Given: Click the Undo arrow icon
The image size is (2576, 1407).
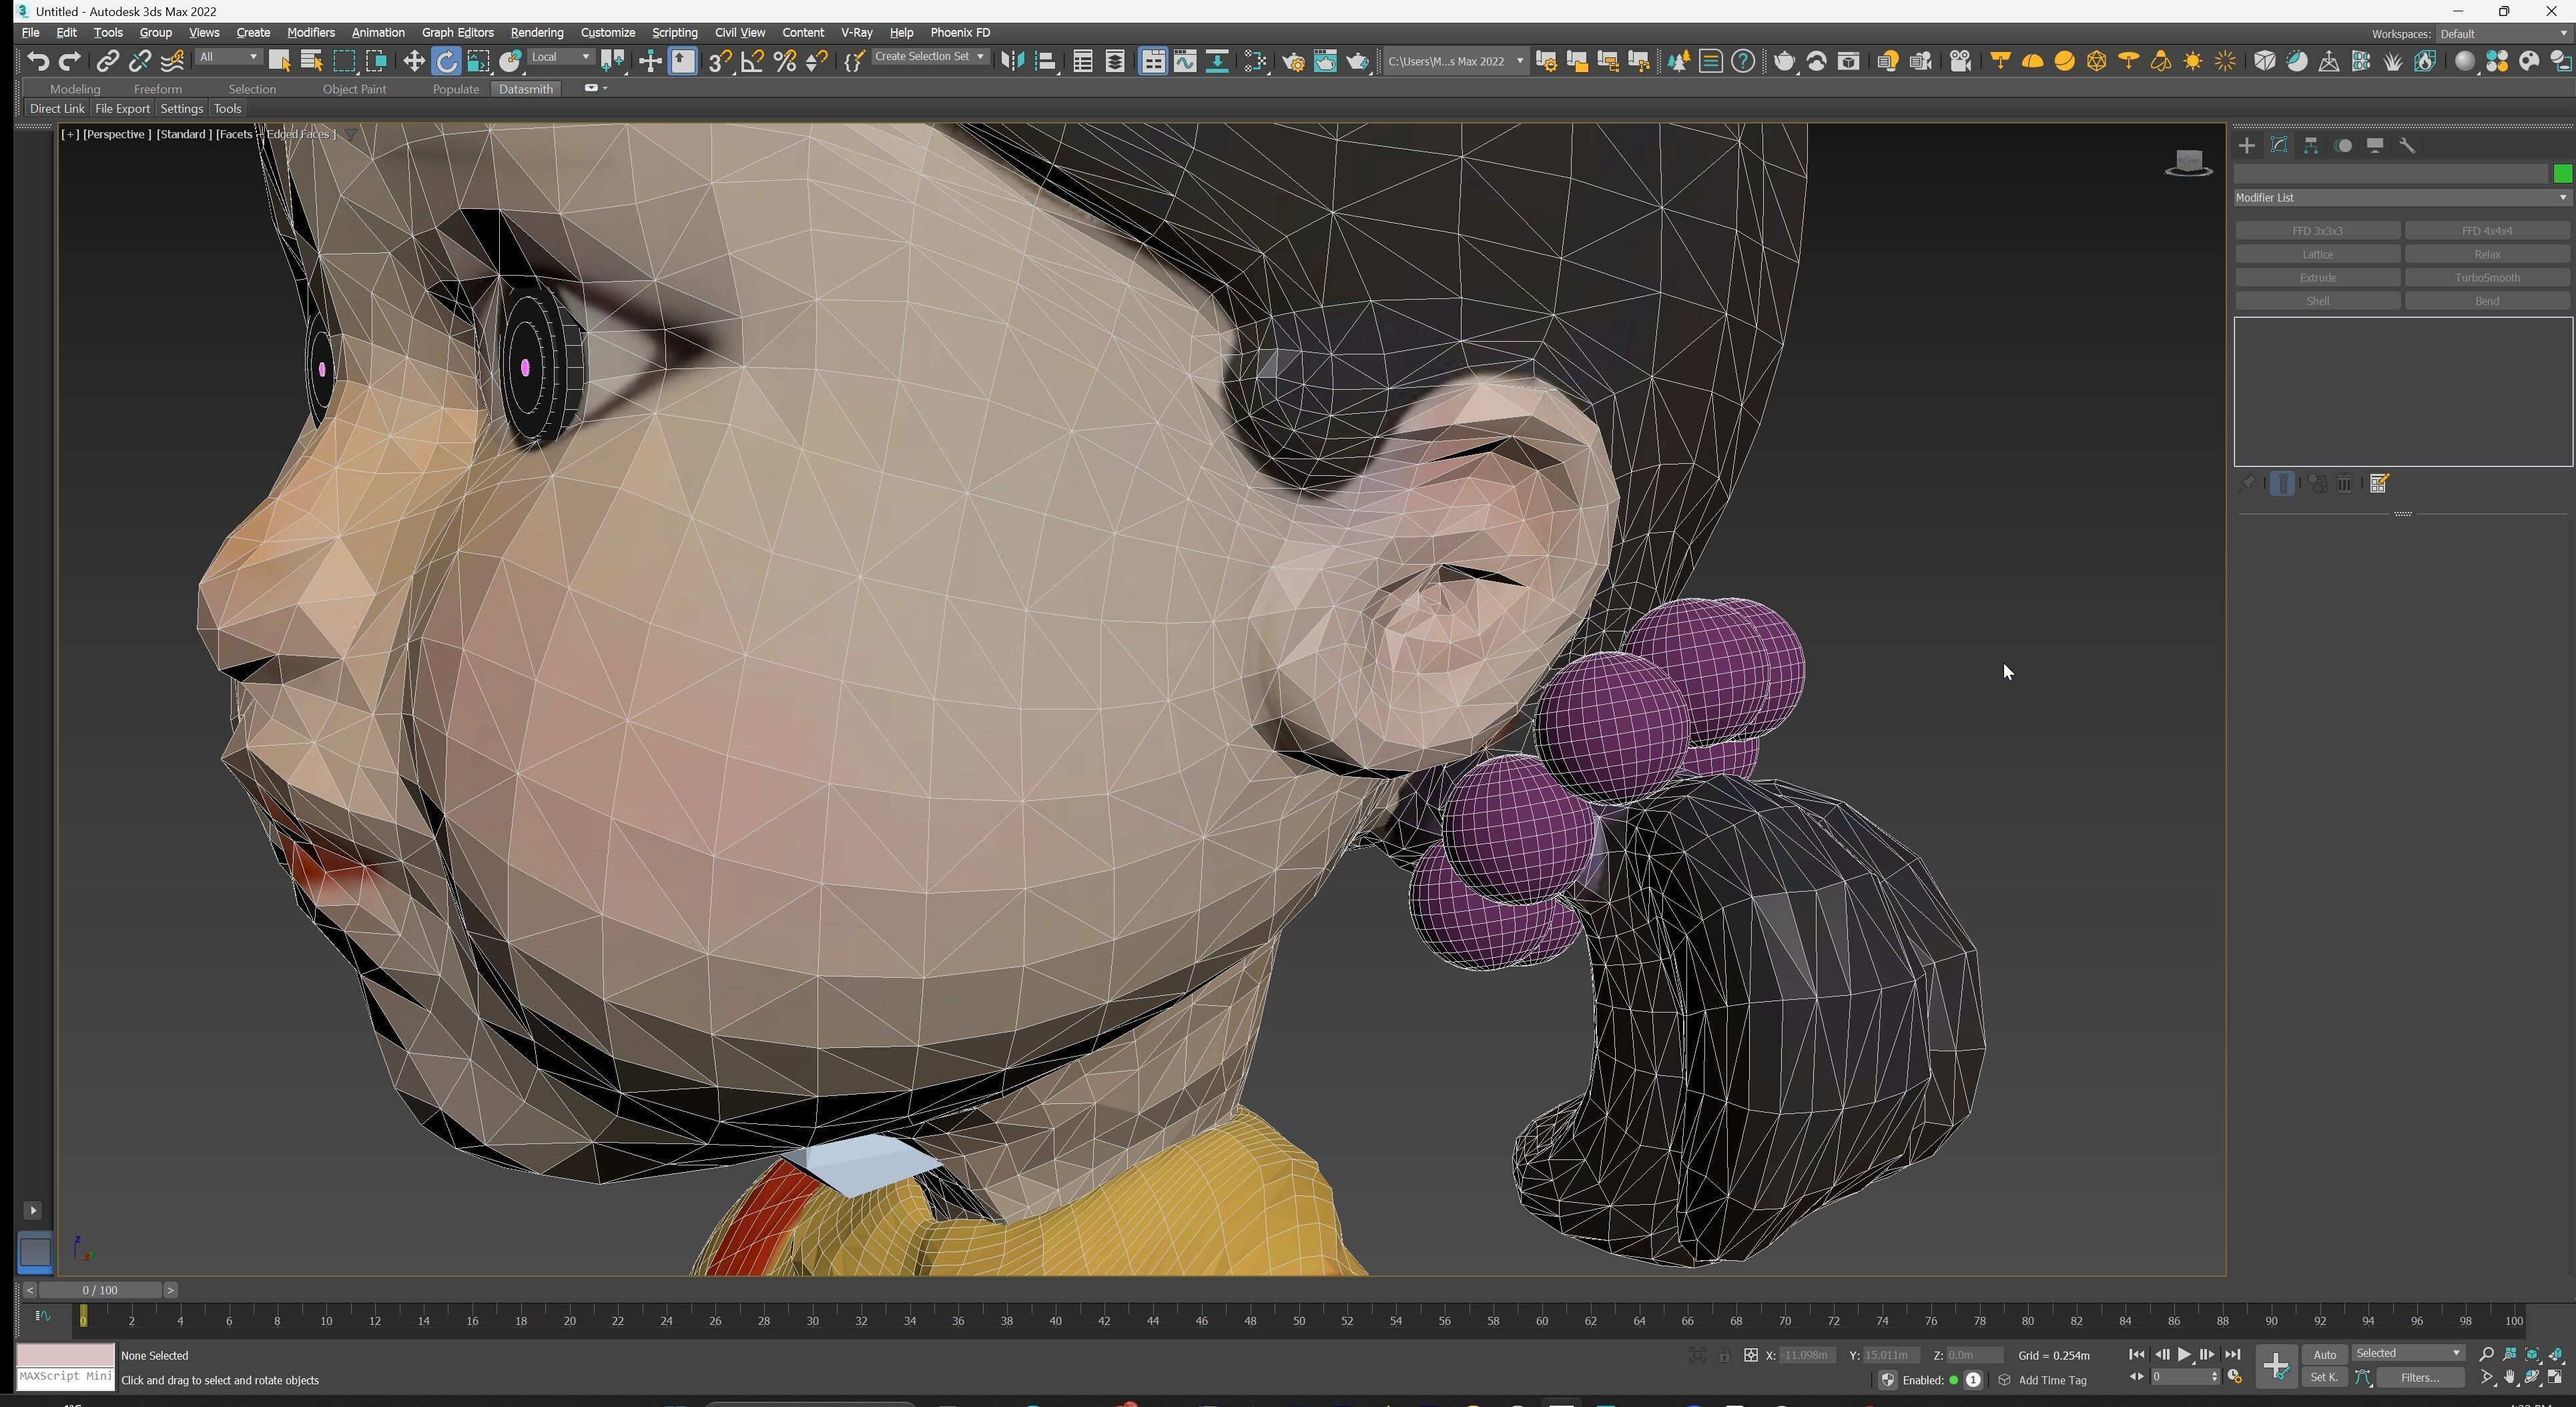Looking at the screenshot, I should (37, 62).
